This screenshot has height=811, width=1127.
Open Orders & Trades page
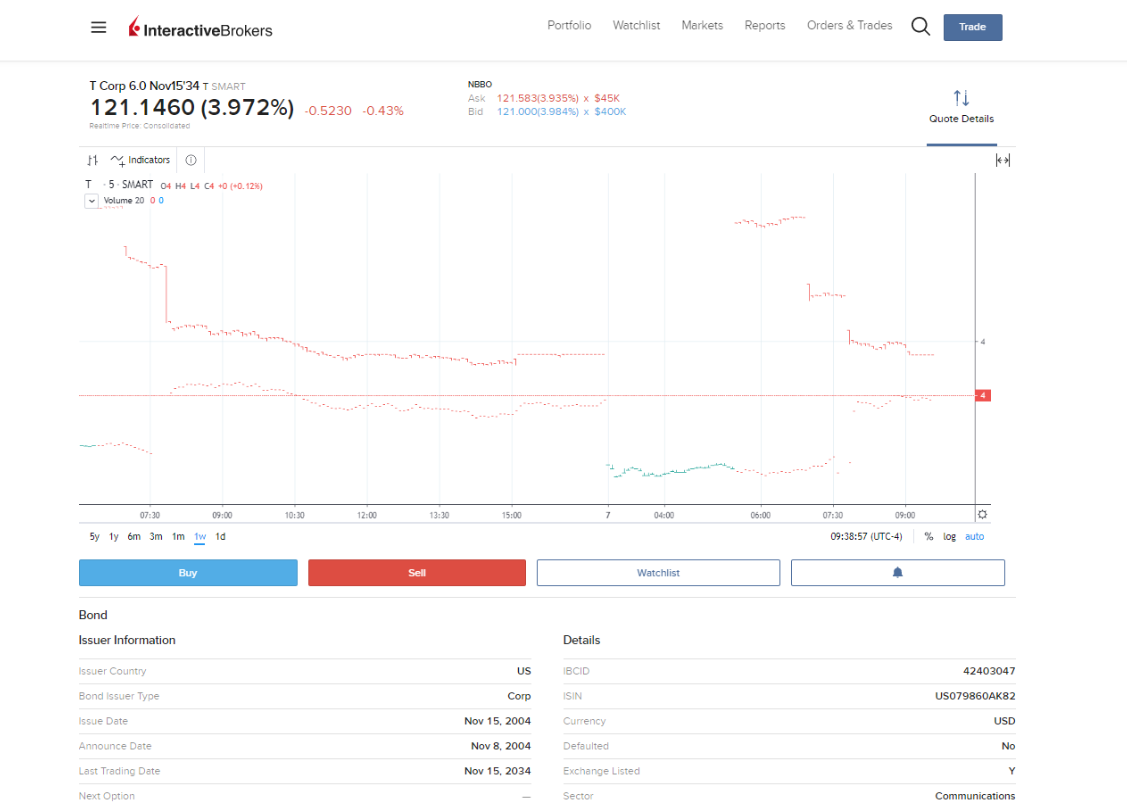(x=850, y=25)
